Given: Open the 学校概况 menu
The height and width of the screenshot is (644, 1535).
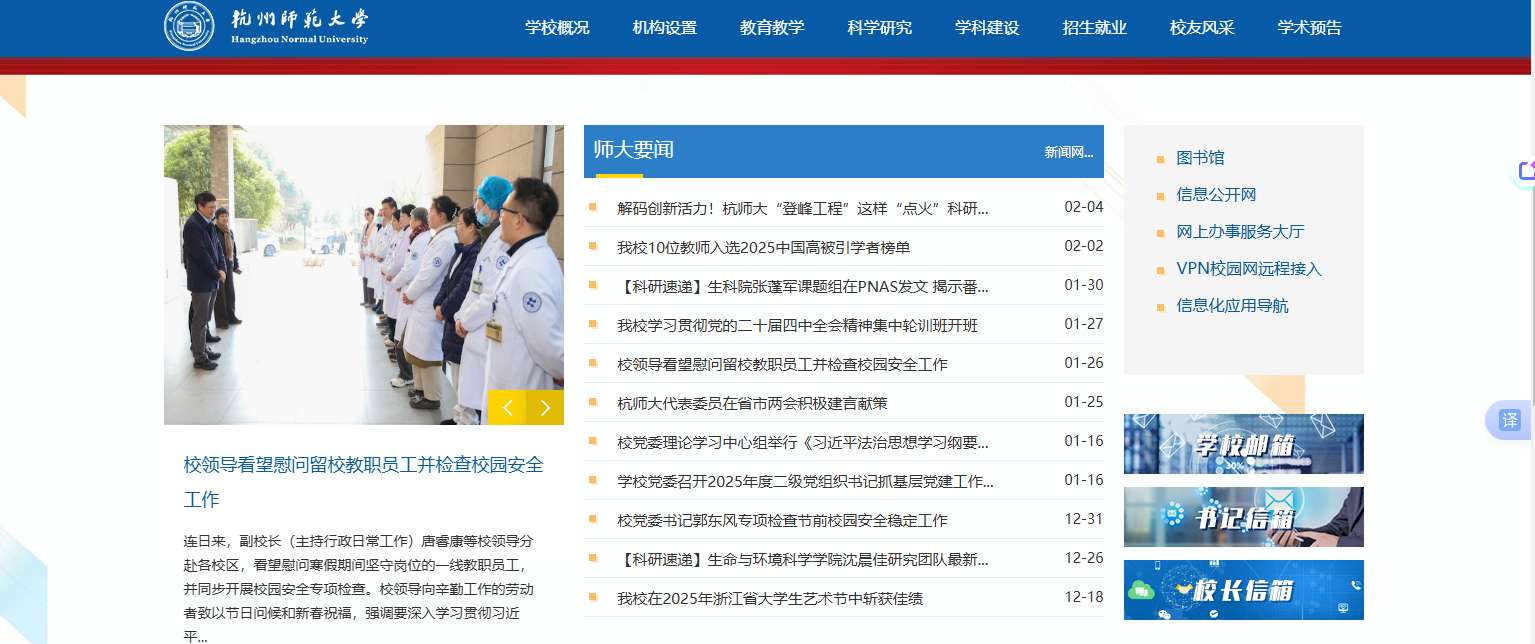Looking at the screenshot, I should tap(557, 28).
